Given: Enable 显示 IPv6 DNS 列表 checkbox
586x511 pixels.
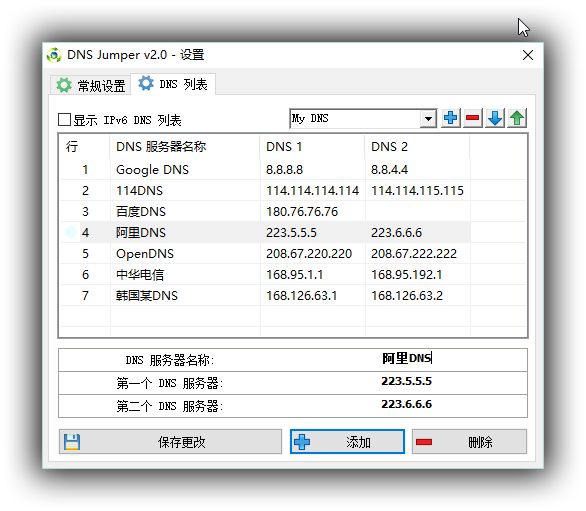Looking at the screenshot, I should coord(64,120).
